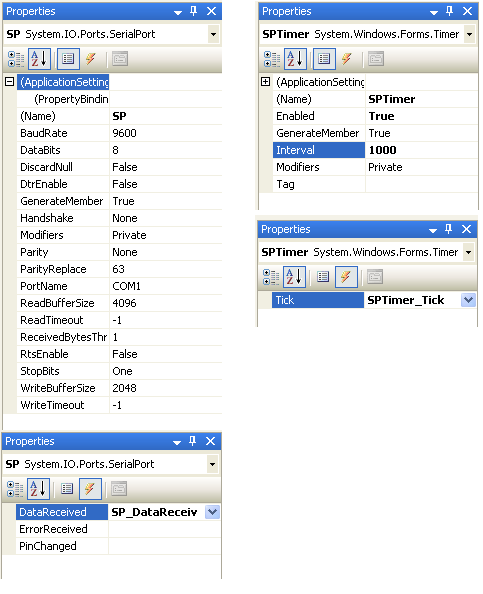Click Properties view icon in SPTimer Tick panel
The width and height of the screenshot is (483, 594).
[323, 277]
